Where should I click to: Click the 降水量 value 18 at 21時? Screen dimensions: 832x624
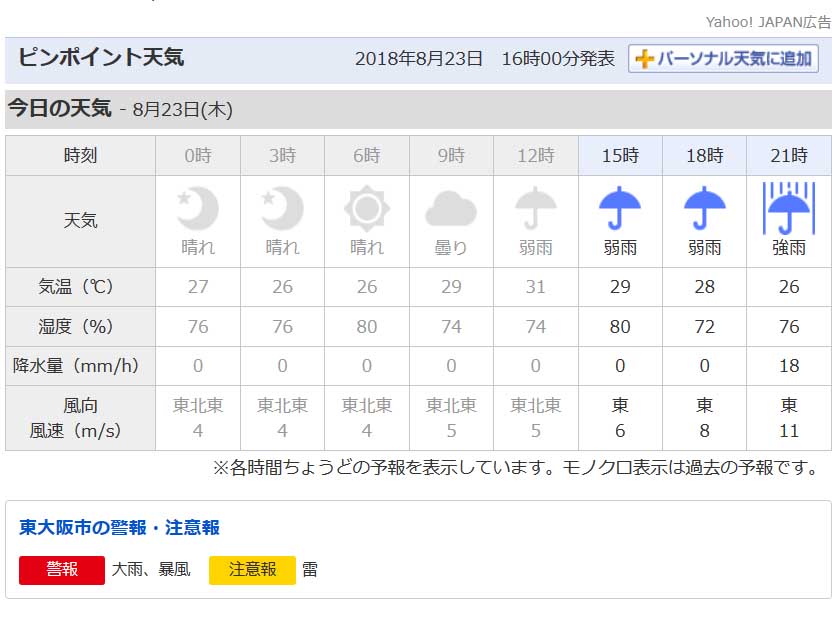[x=789, y=366]
